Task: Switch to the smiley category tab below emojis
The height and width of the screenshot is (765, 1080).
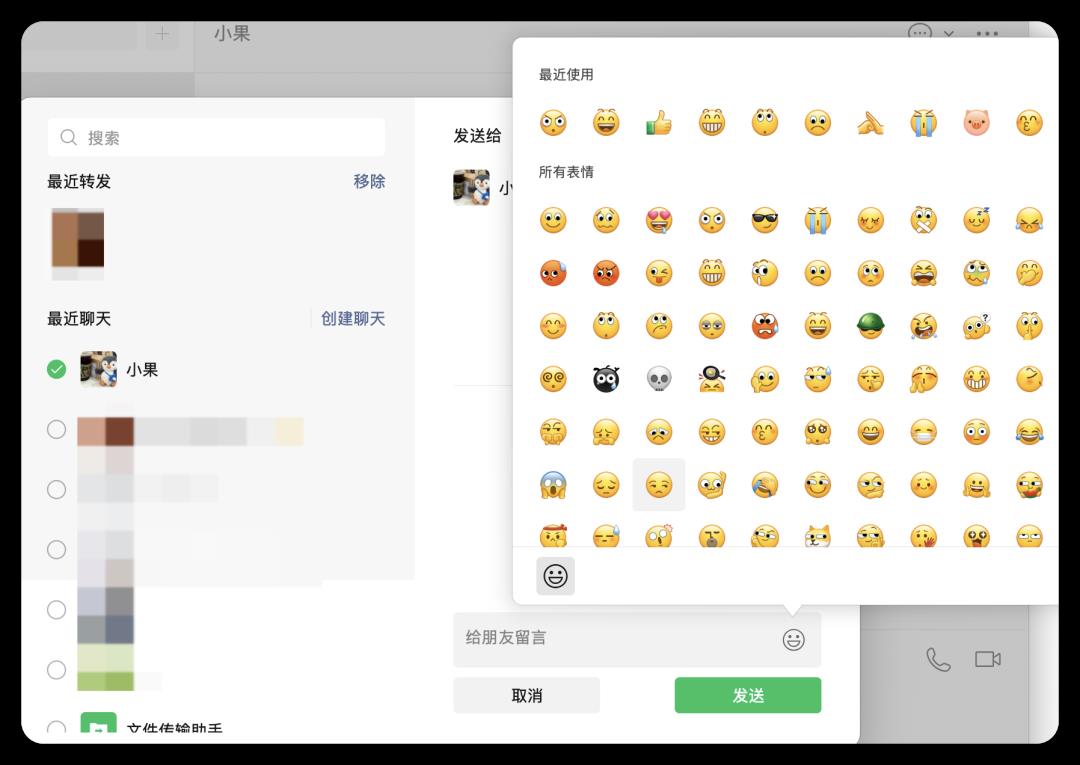Action: (x=555, y=576)
